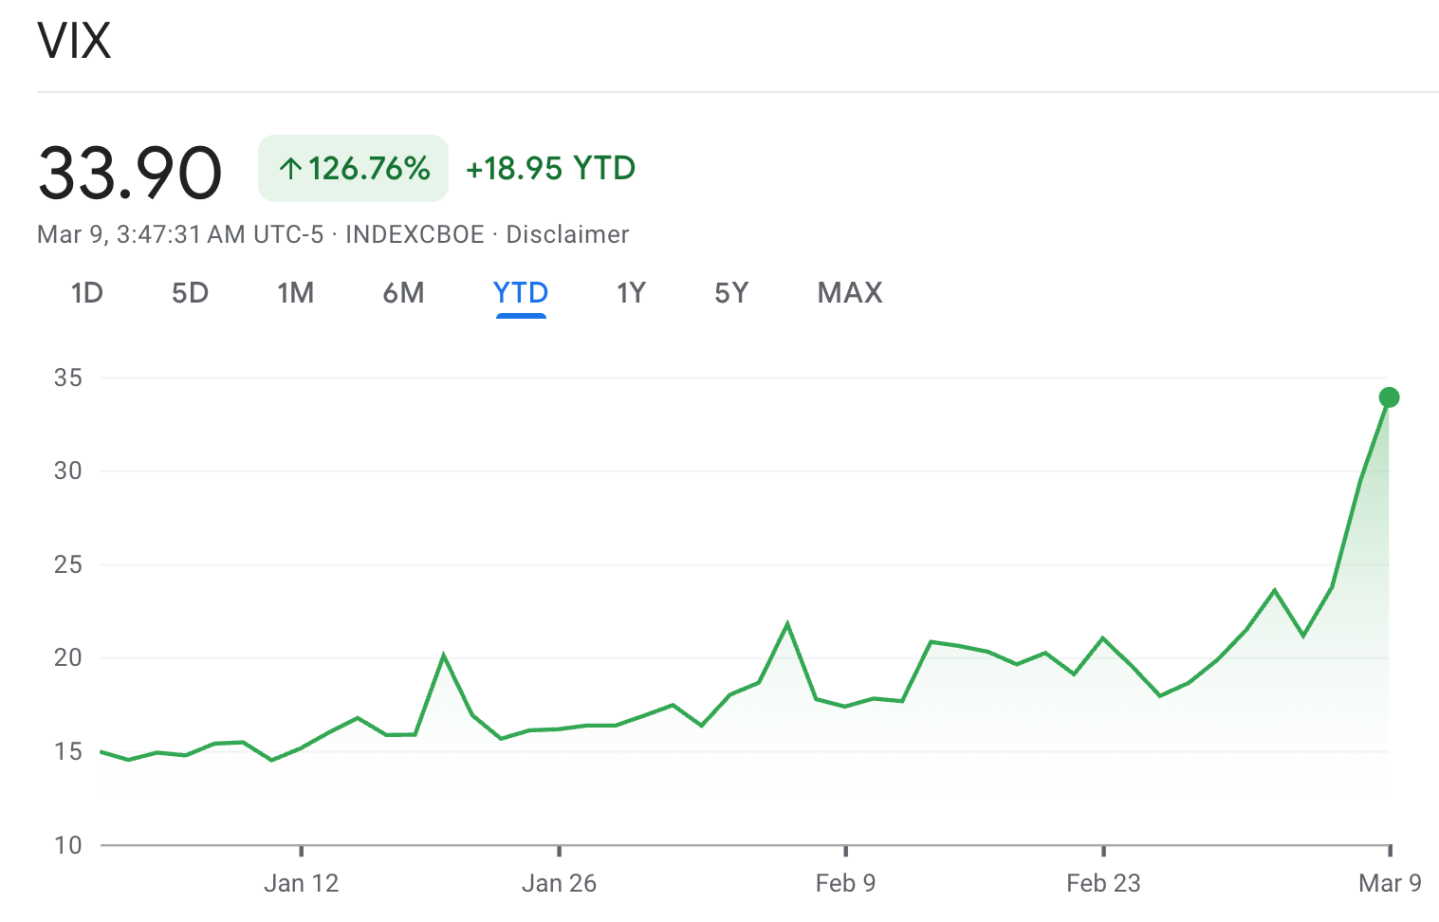The width and height of the screenshot is (1439, 922).
Task: Click the INDEXCBOE exchange label
Action: tap(414, 234)
